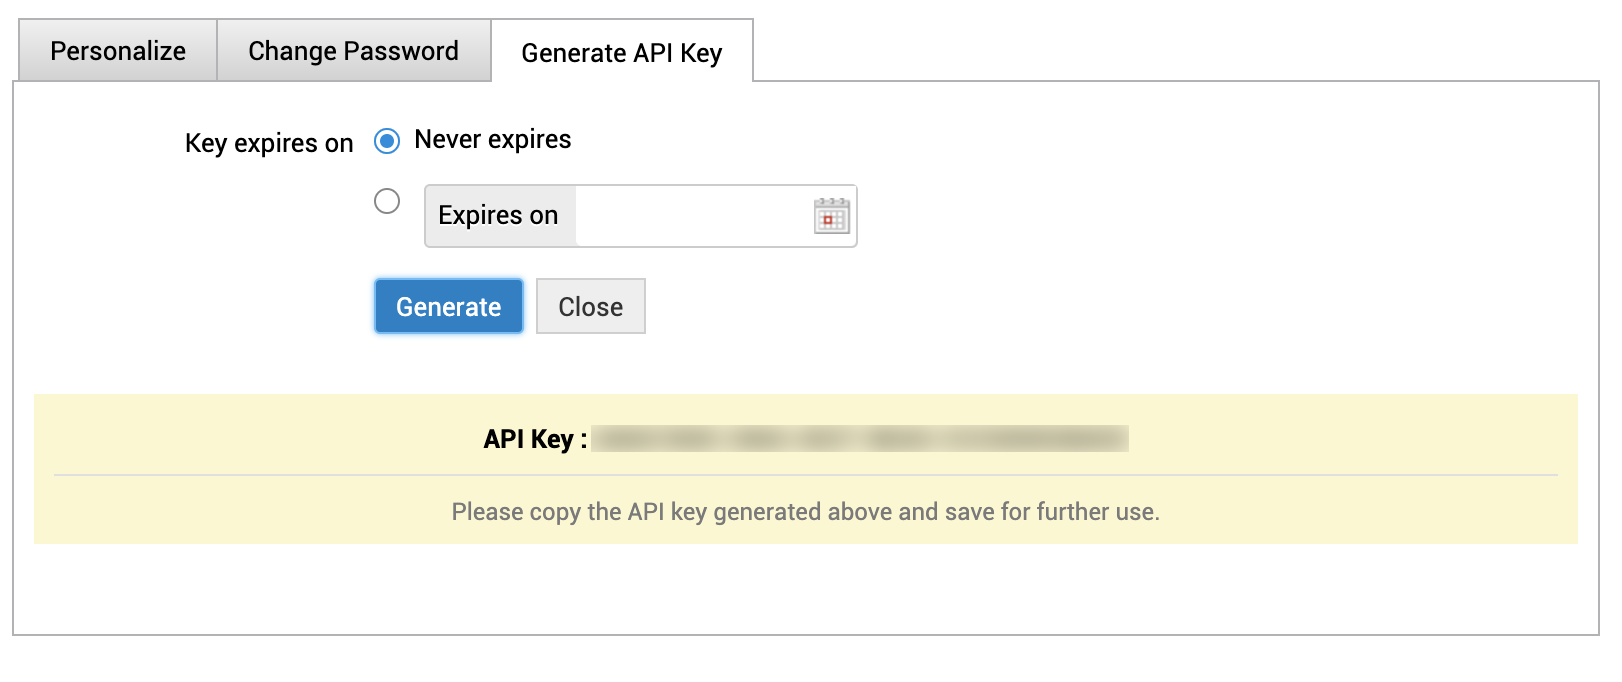The height and width of the screenshot is (682, 1622).
Task: Select the Never expires radio button
Action: click(387, 141)
